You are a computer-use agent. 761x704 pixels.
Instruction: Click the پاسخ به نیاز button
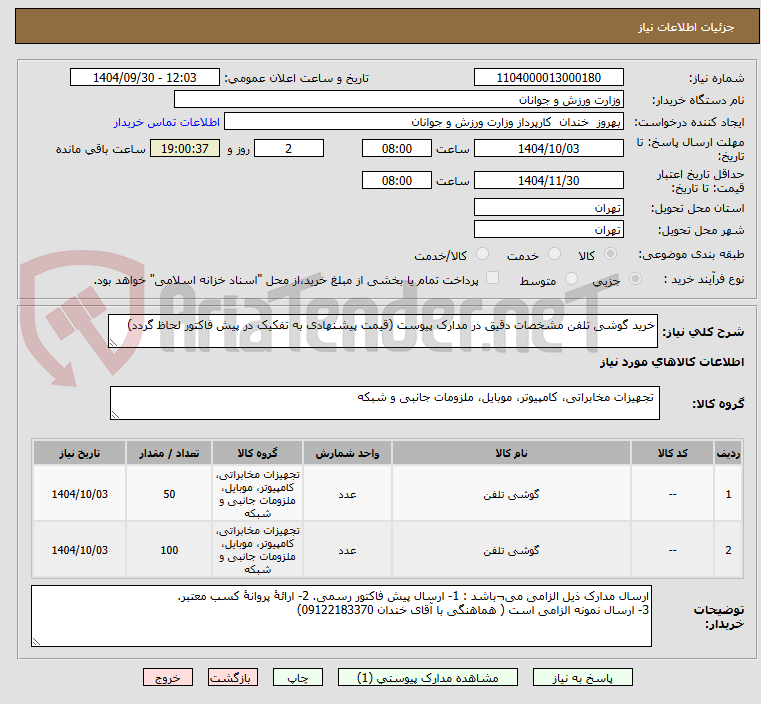[582, 677]
